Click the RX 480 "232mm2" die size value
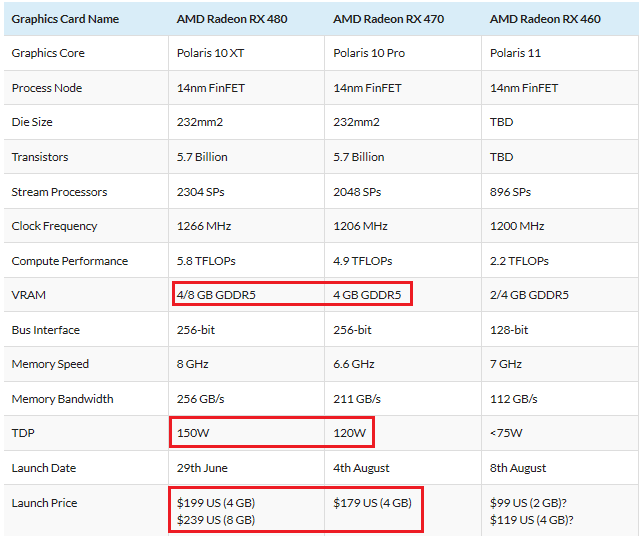Image resolution: width=640 pixels, height=540 pixels. pyautogui.click(x=200, y=122)
